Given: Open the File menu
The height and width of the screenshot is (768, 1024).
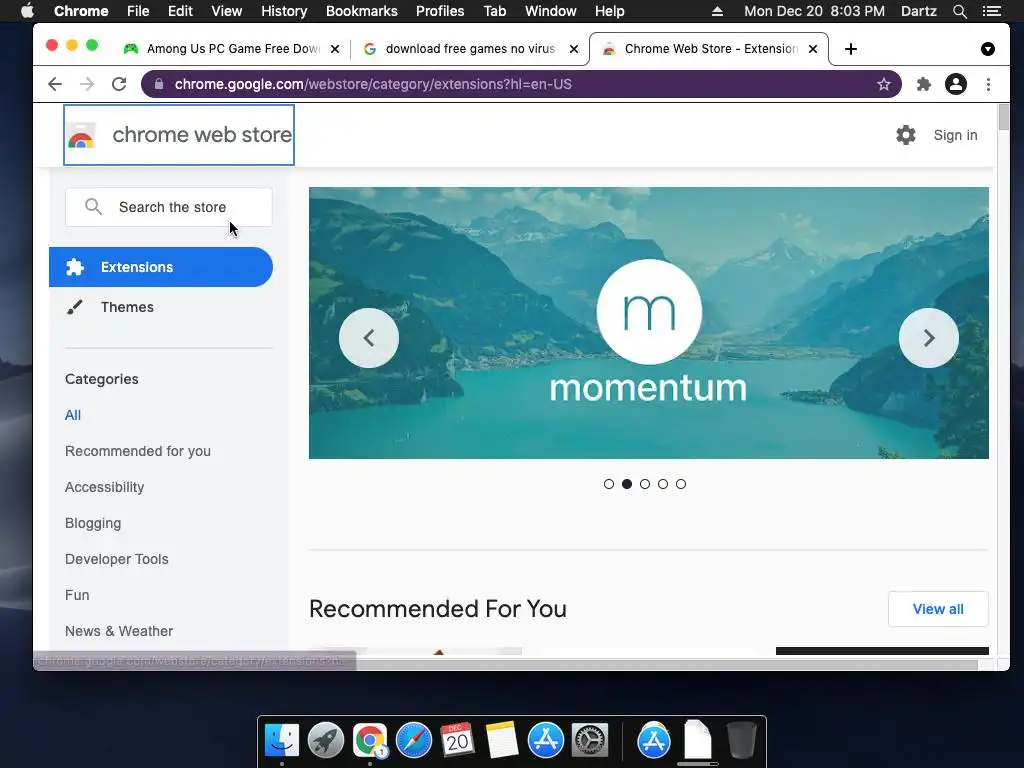Looking at the screenshot, I should (x=138, y=11).
